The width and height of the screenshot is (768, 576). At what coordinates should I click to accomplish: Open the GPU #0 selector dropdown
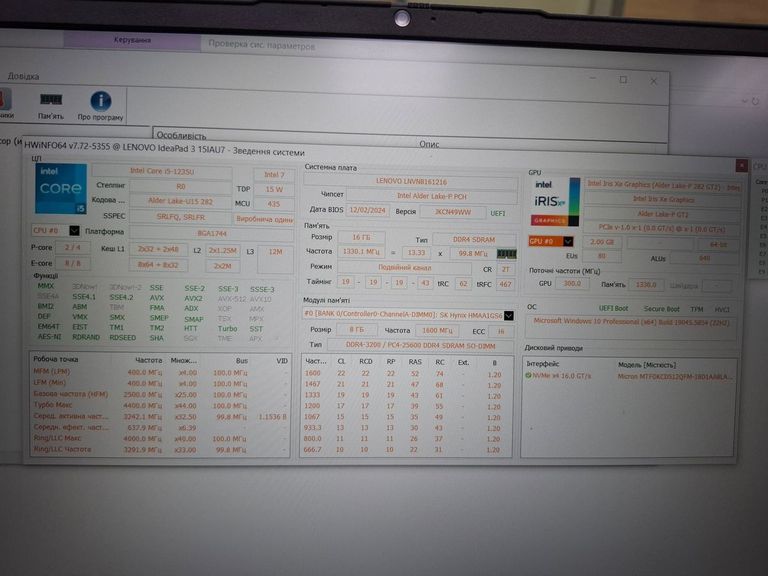[x=551, y=241]
